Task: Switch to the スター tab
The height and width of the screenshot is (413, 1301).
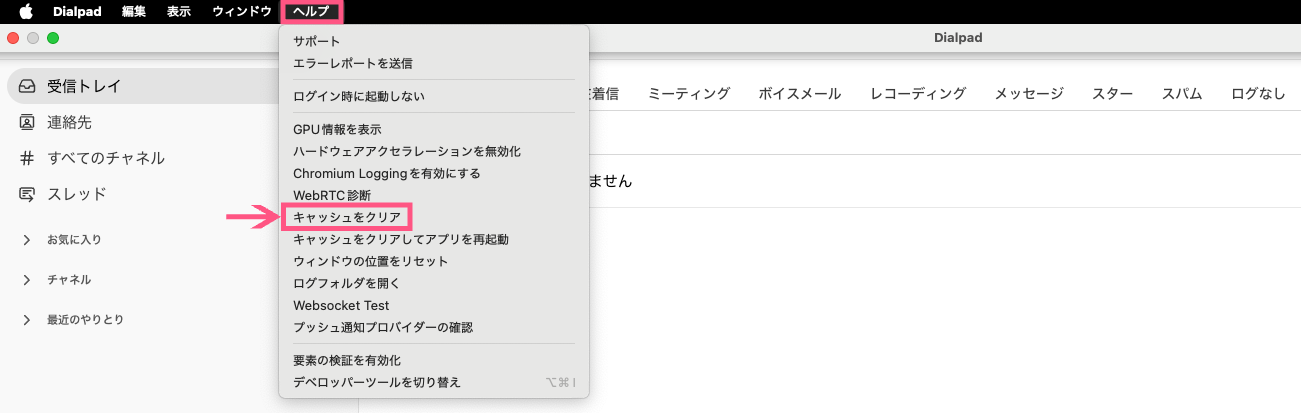Action: [1113, 94]
